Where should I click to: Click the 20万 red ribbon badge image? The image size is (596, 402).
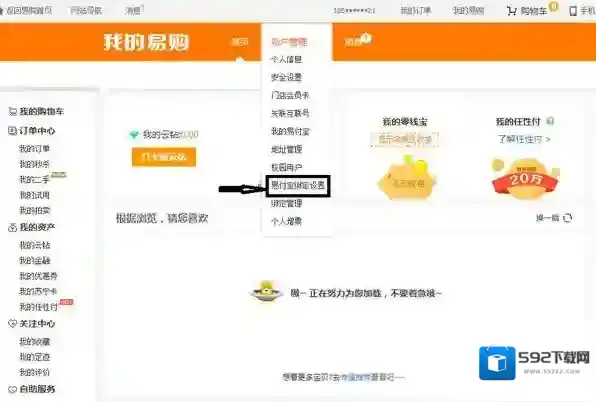525,179
